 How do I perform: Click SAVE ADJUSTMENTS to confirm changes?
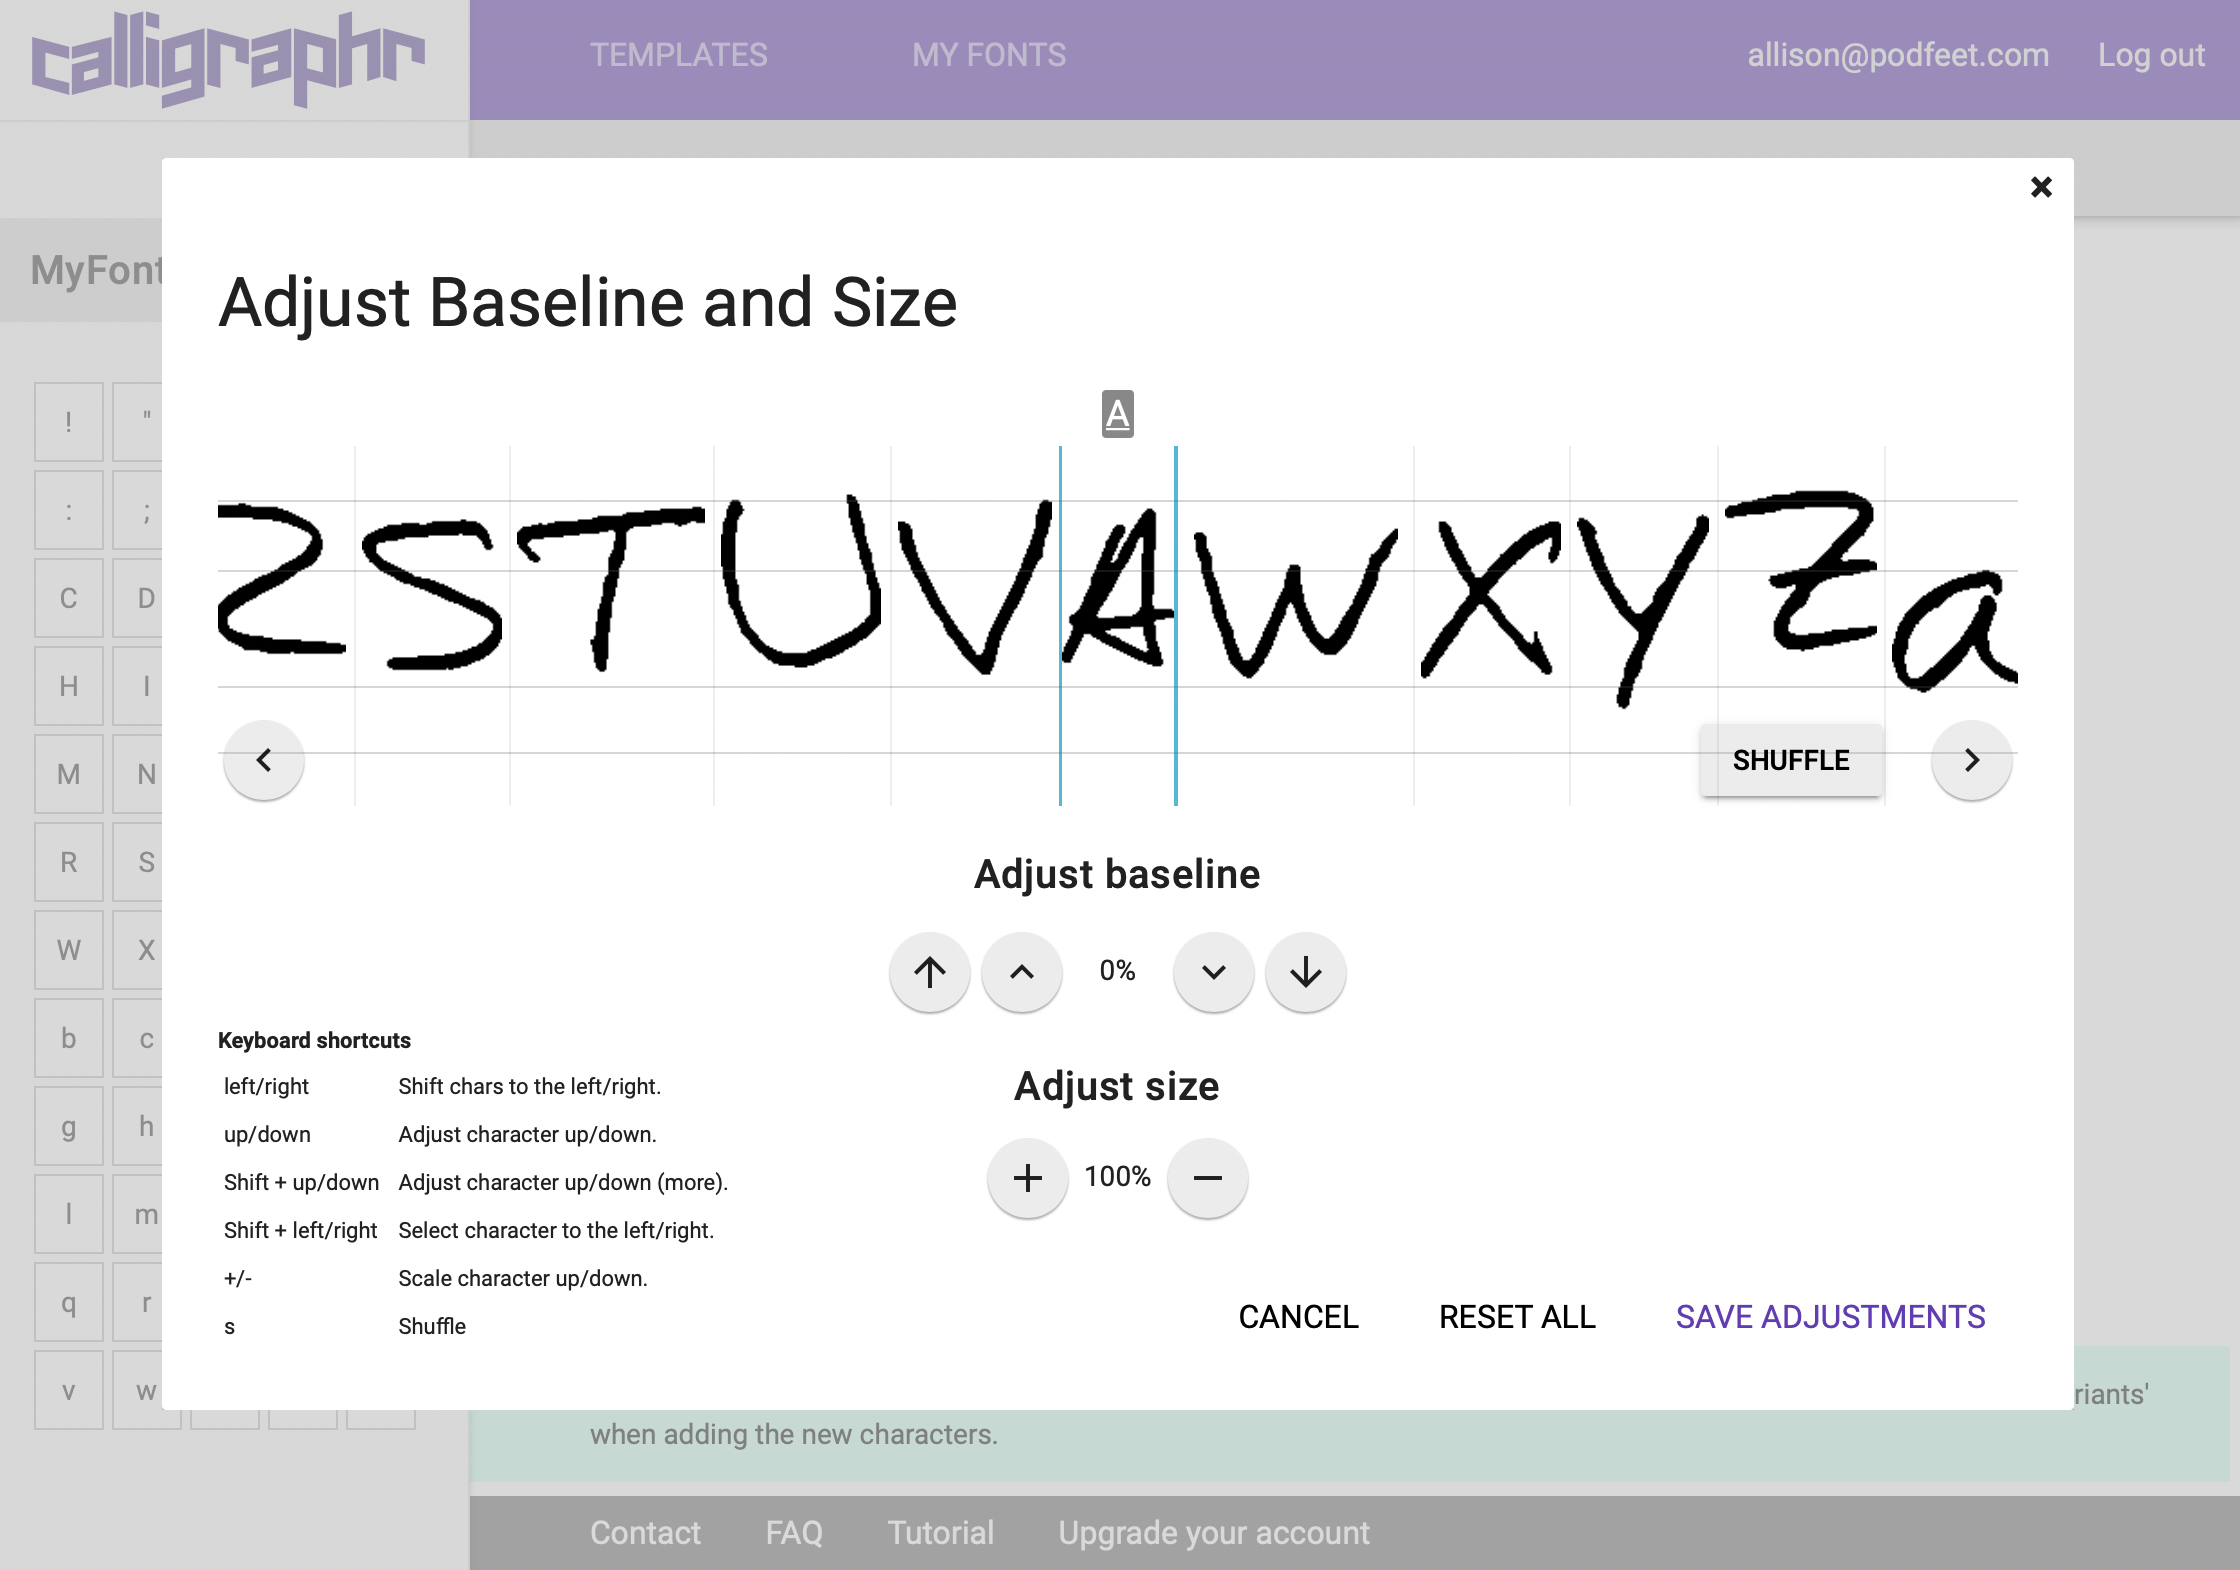tap(1830, 1313)
